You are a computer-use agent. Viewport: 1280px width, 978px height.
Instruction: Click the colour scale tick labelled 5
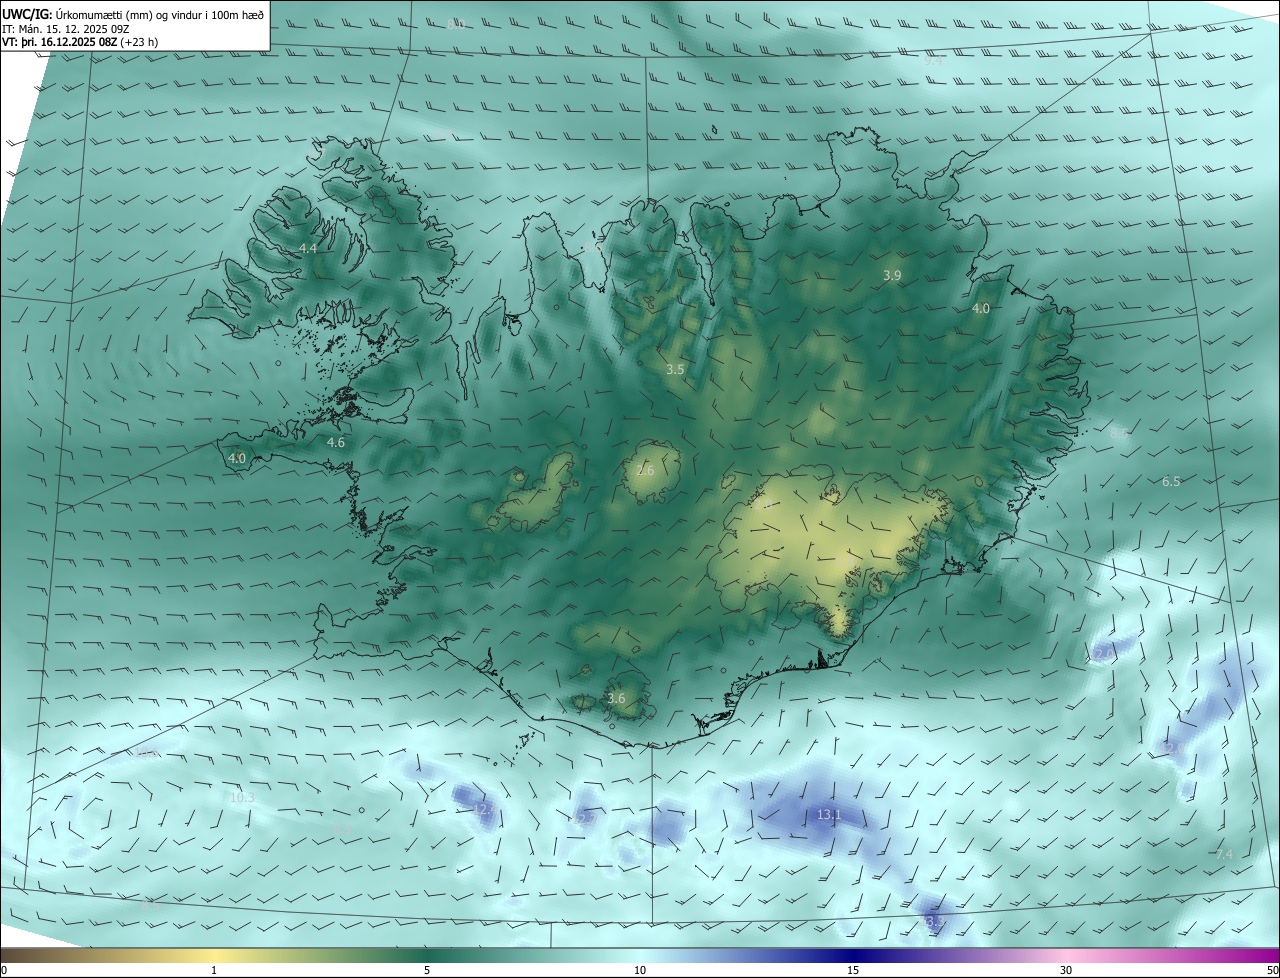(x=427, y=970)
